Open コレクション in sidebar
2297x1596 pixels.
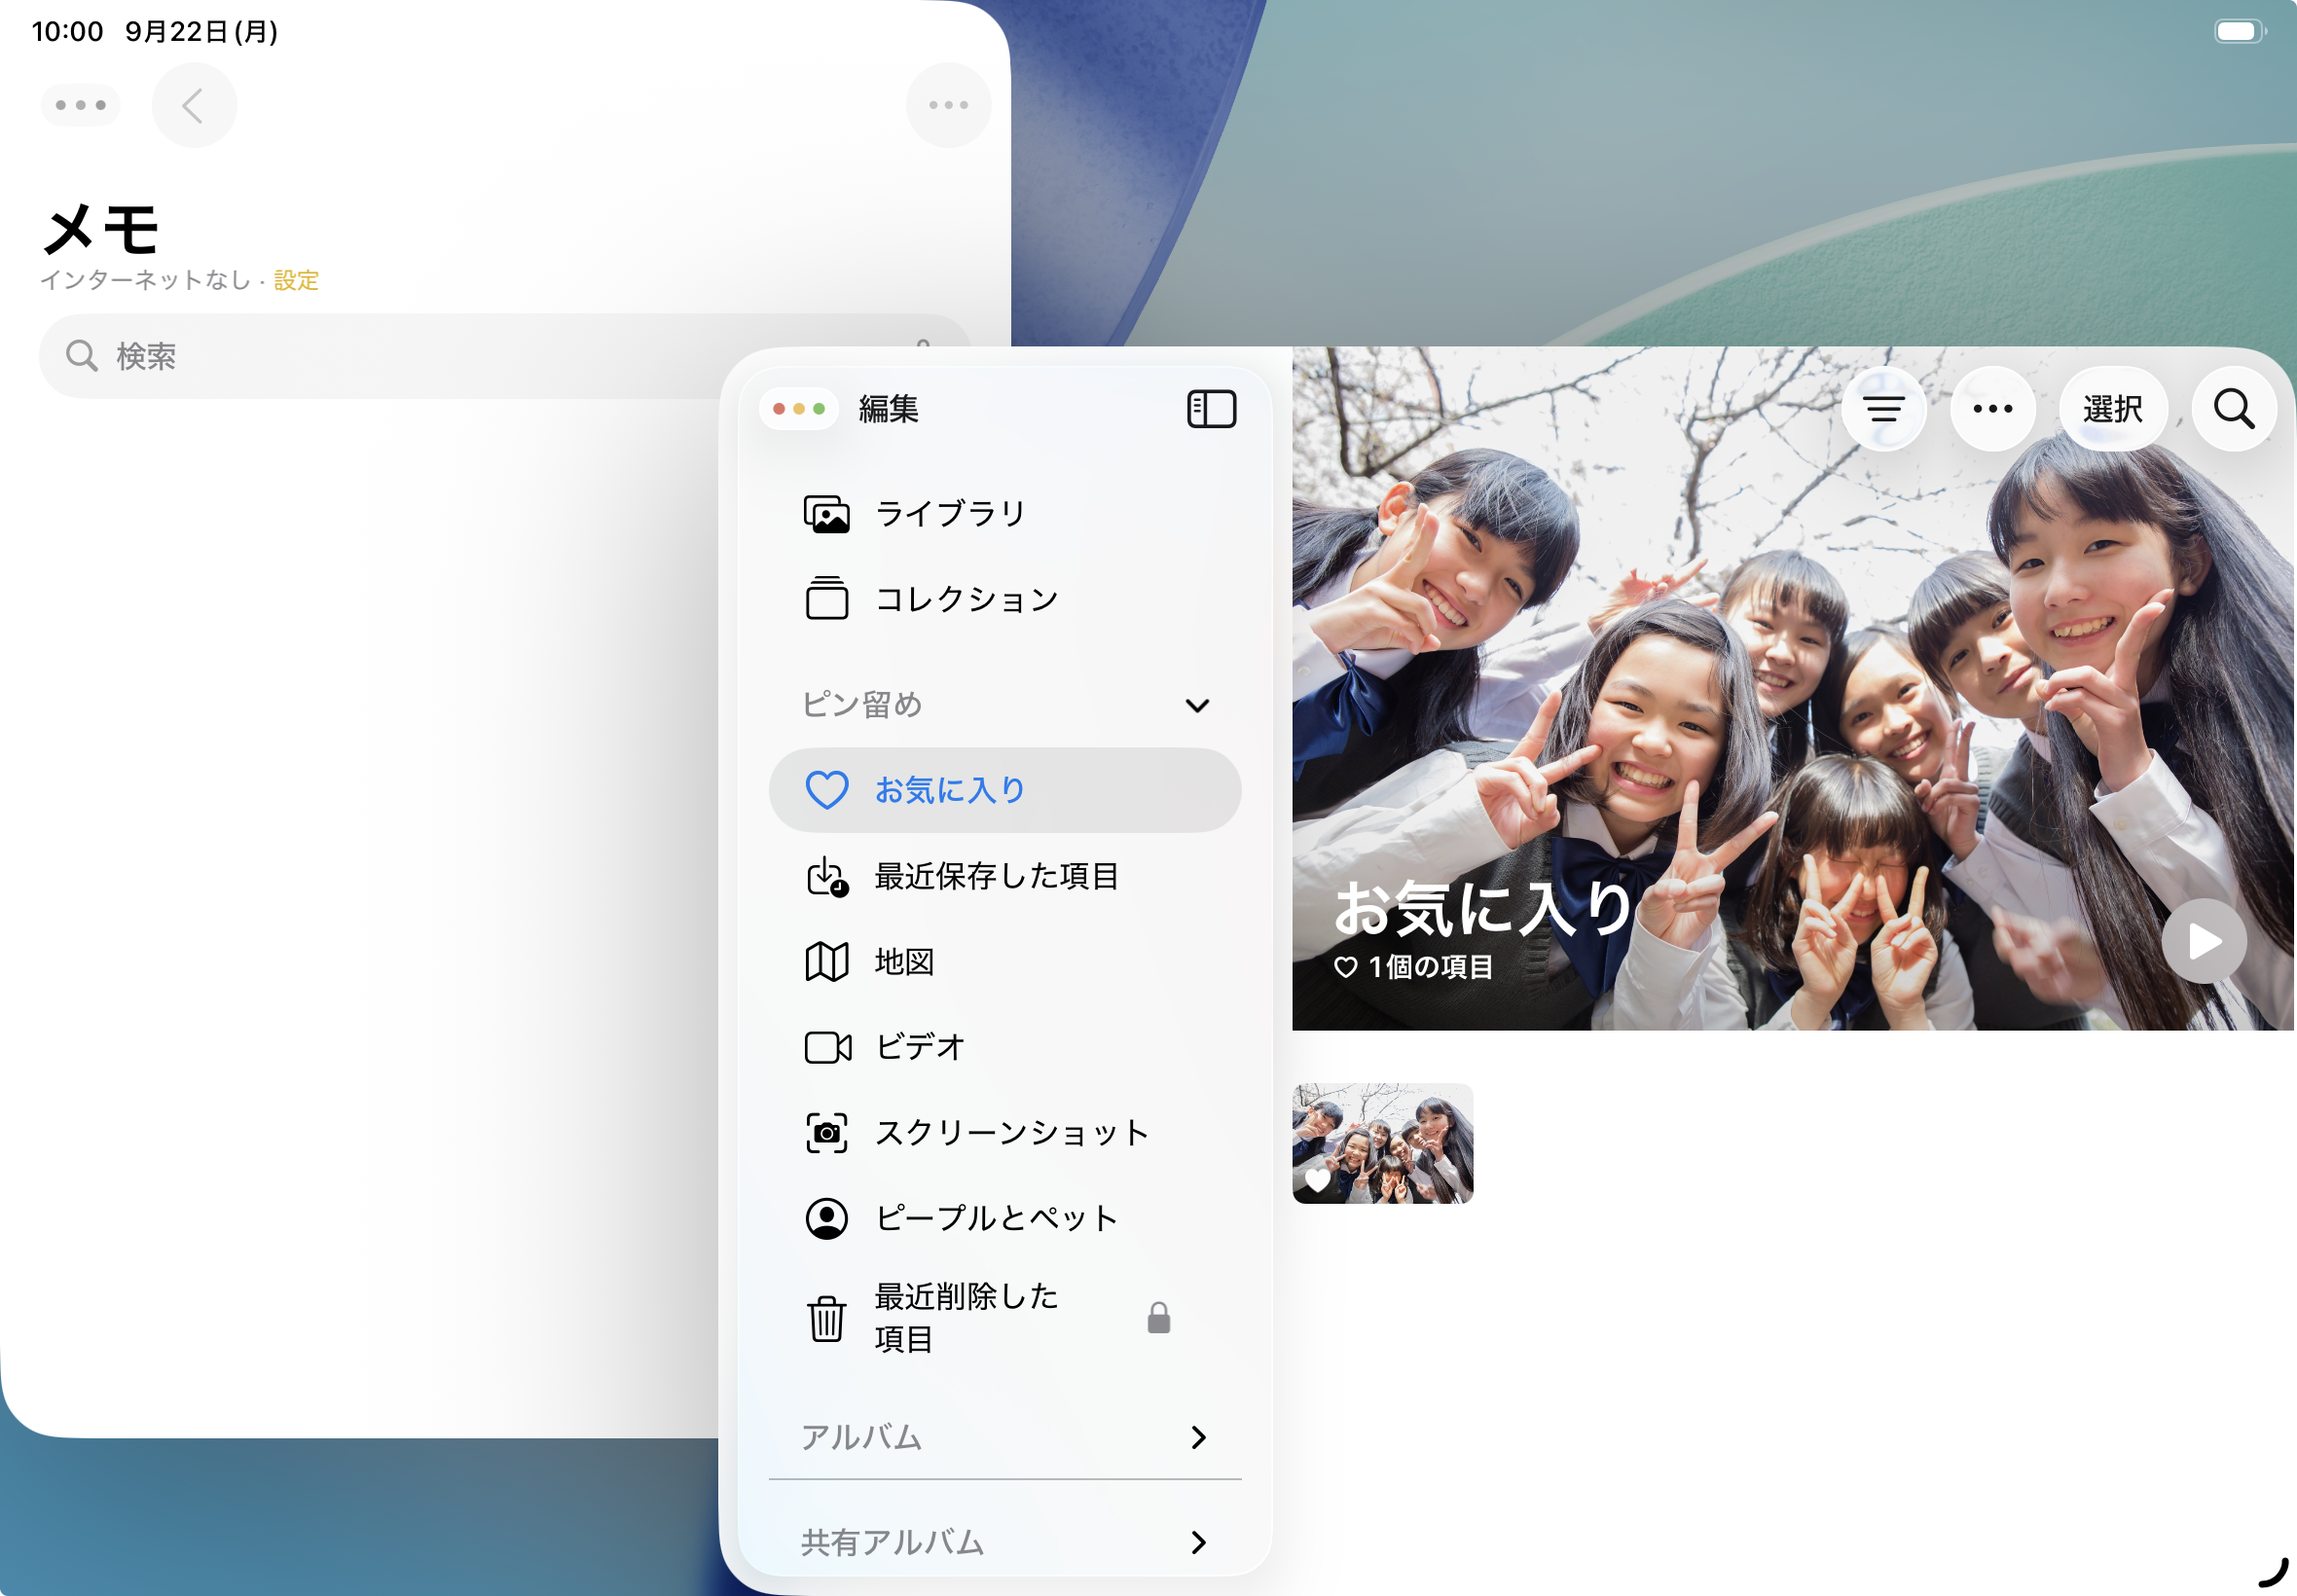(x=966, y=599)
